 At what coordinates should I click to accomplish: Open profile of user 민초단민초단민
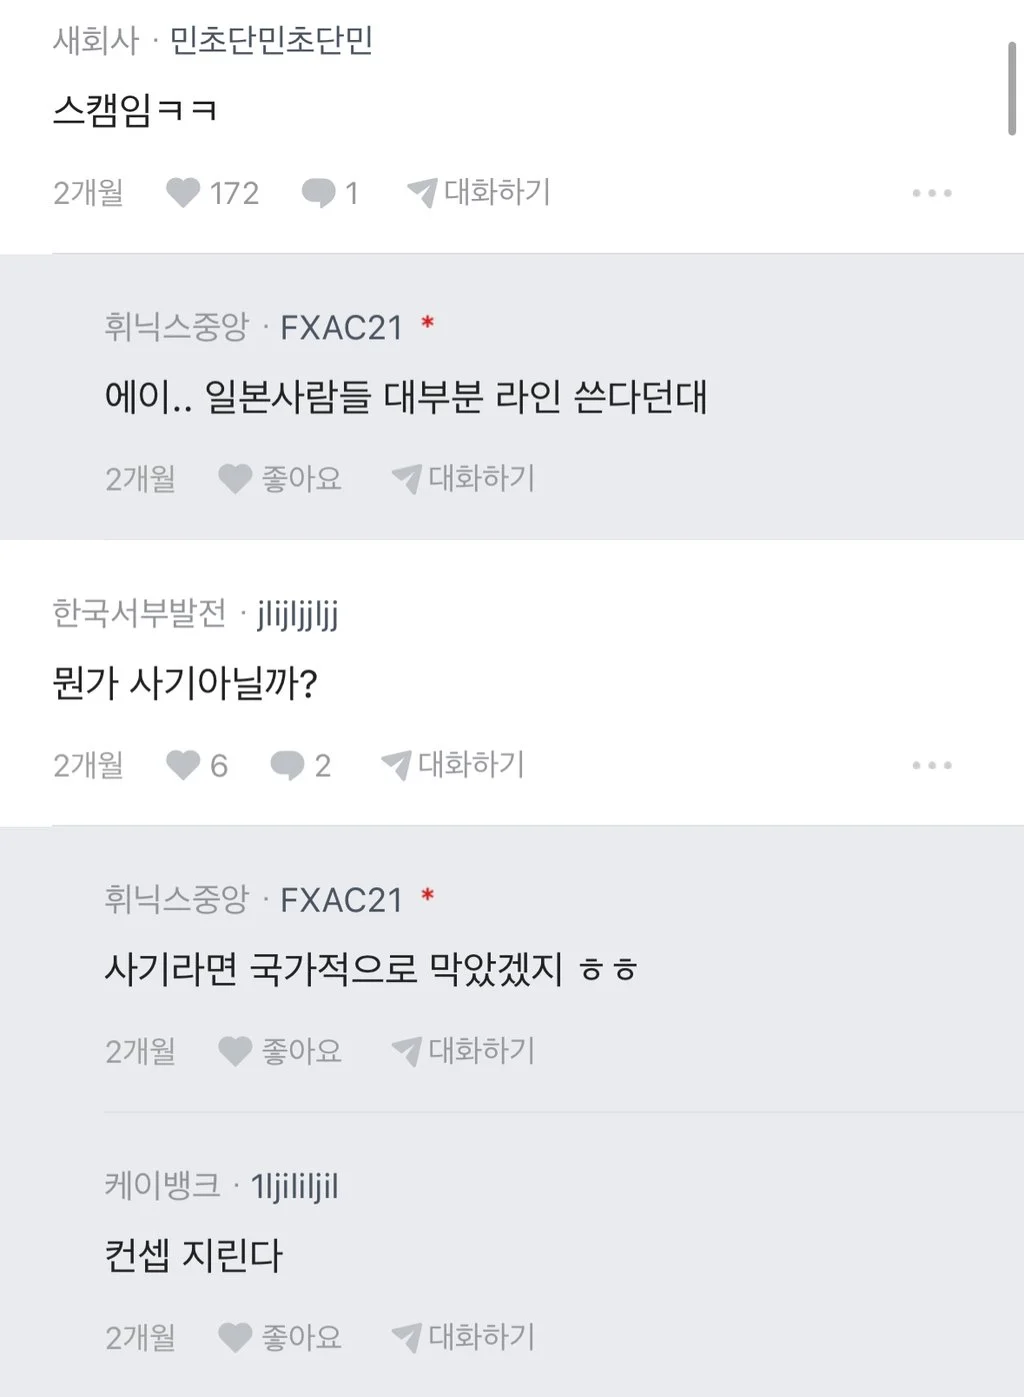pyautogui.click(x=271, y=41)
